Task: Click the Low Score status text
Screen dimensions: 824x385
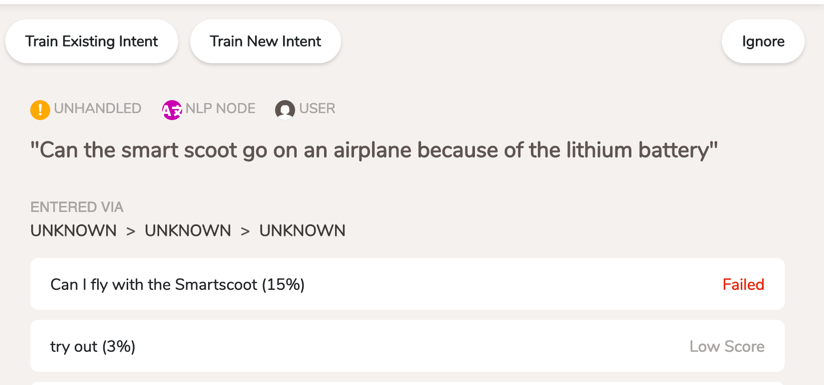Action: tap(727, 347)
